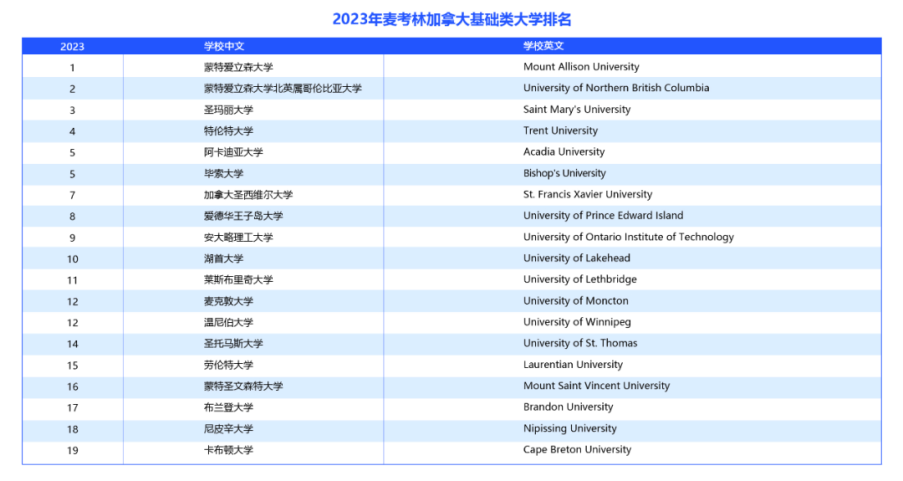
Task: Click University of Ontario Institute of Technology
Action: point(628,237)
